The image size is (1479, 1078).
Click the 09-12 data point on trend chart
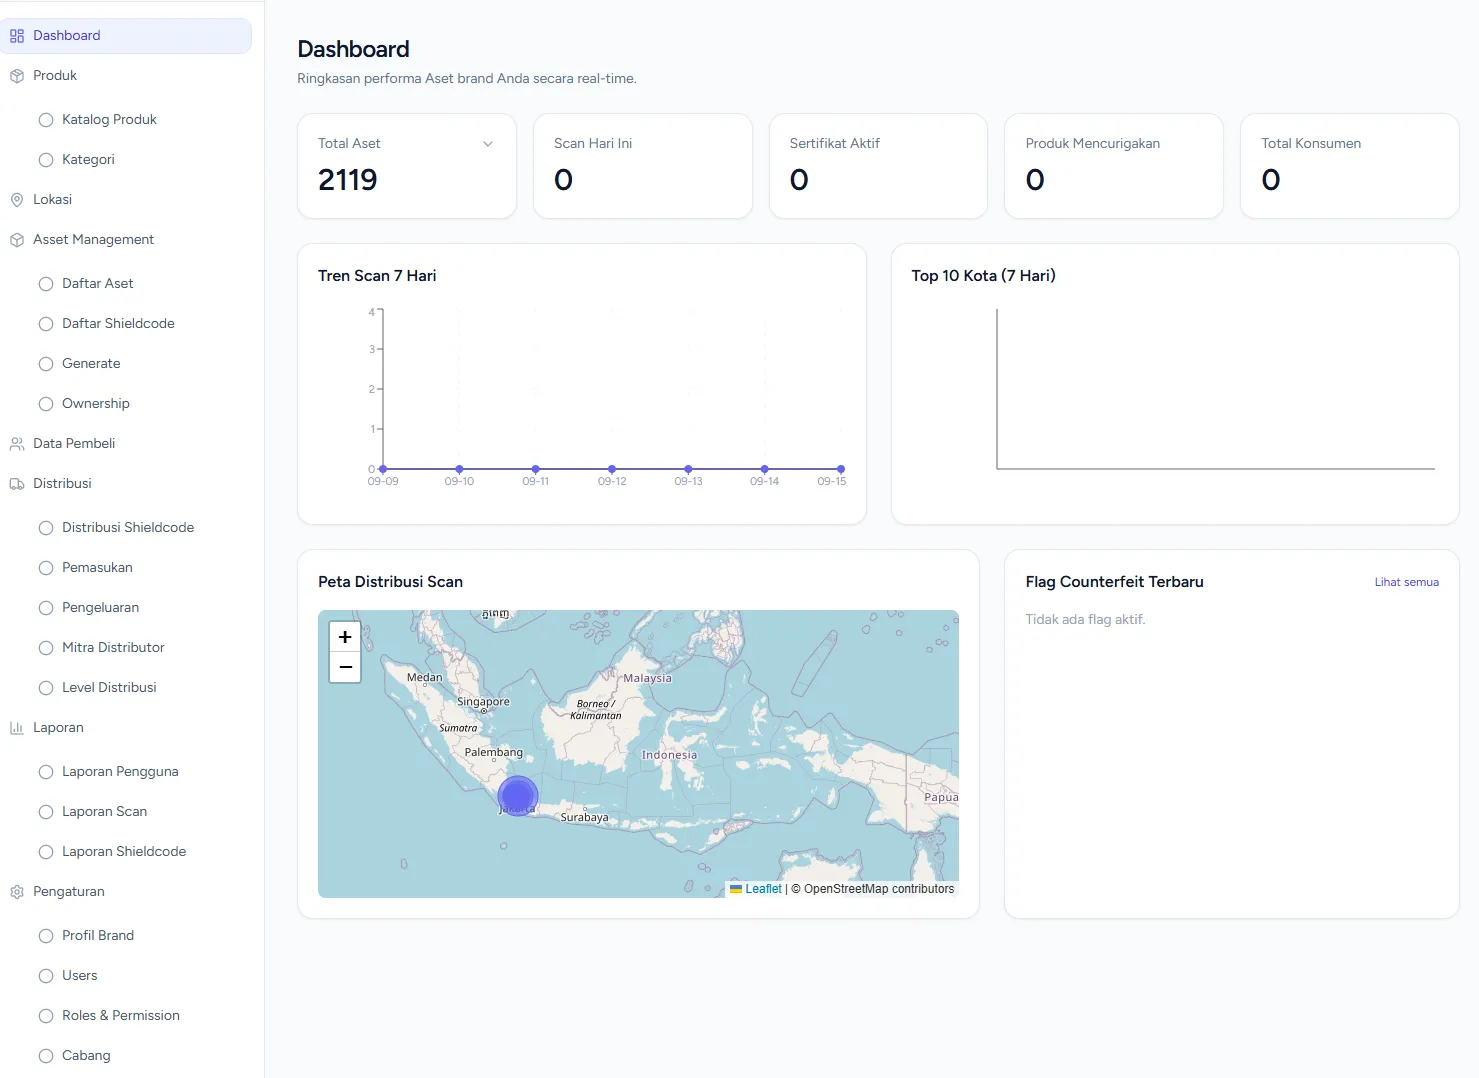click(612, 469)
